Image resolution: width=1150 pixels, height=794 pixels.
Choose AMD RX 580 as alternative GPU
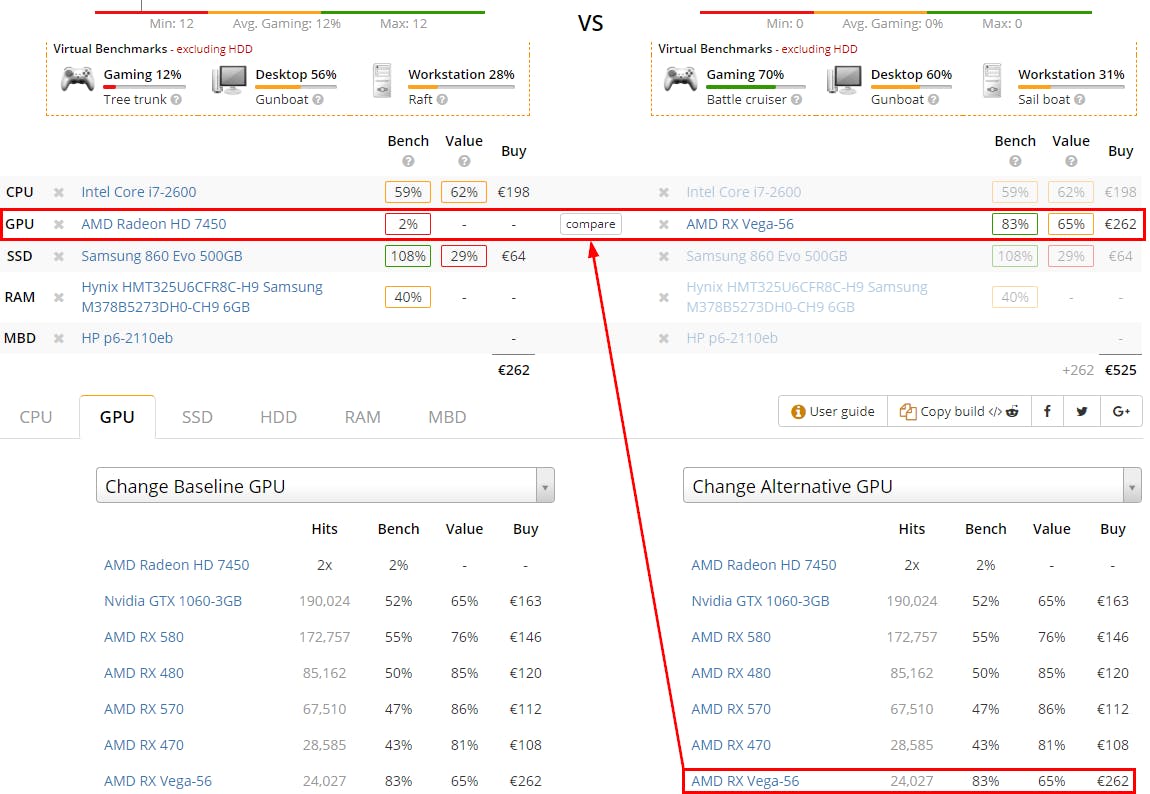(731, 637)
